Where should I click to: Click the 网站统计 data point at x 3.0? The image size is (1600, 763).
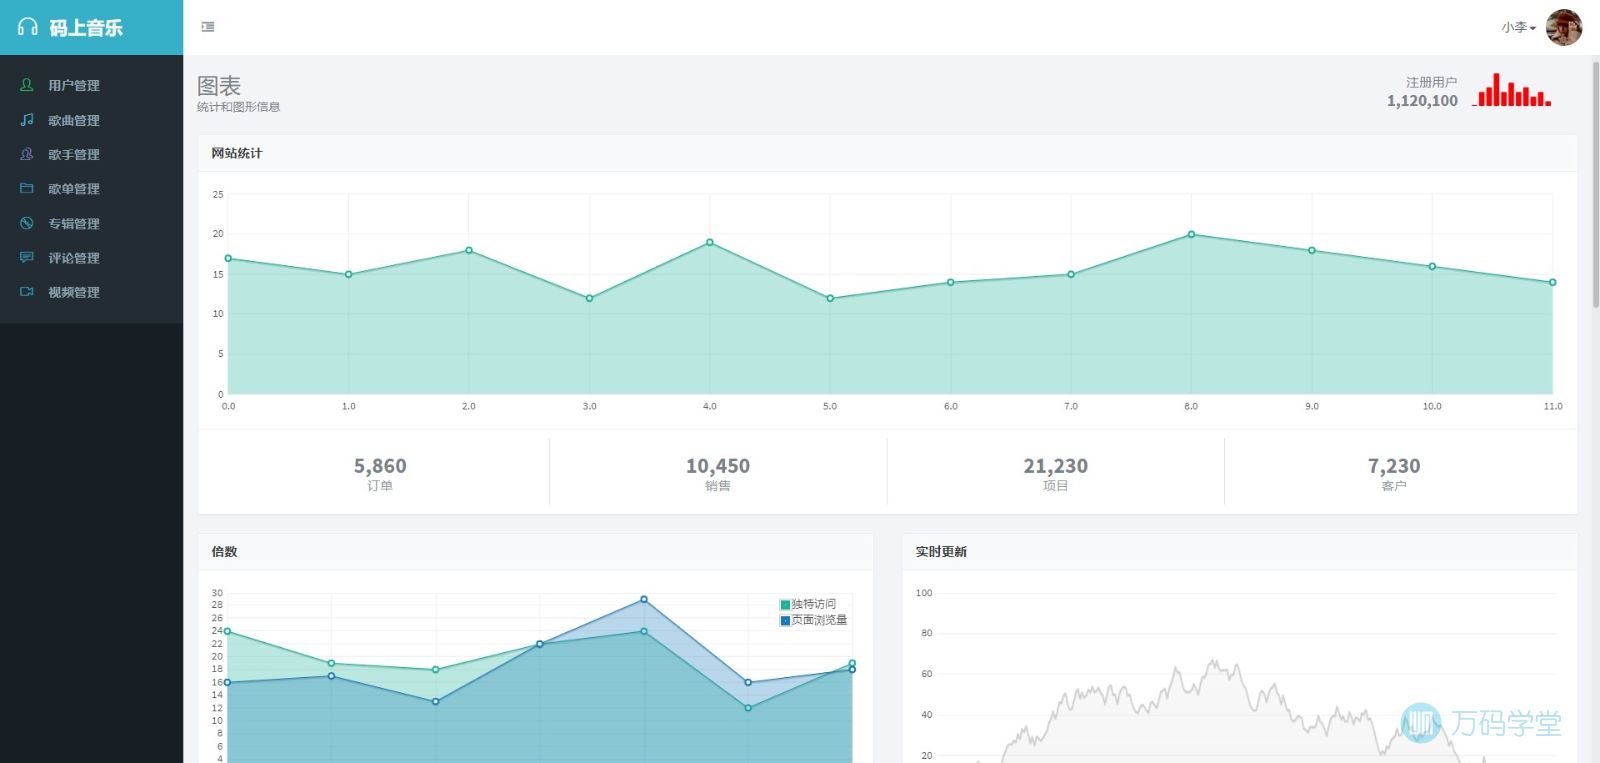[x=589, y=298]
